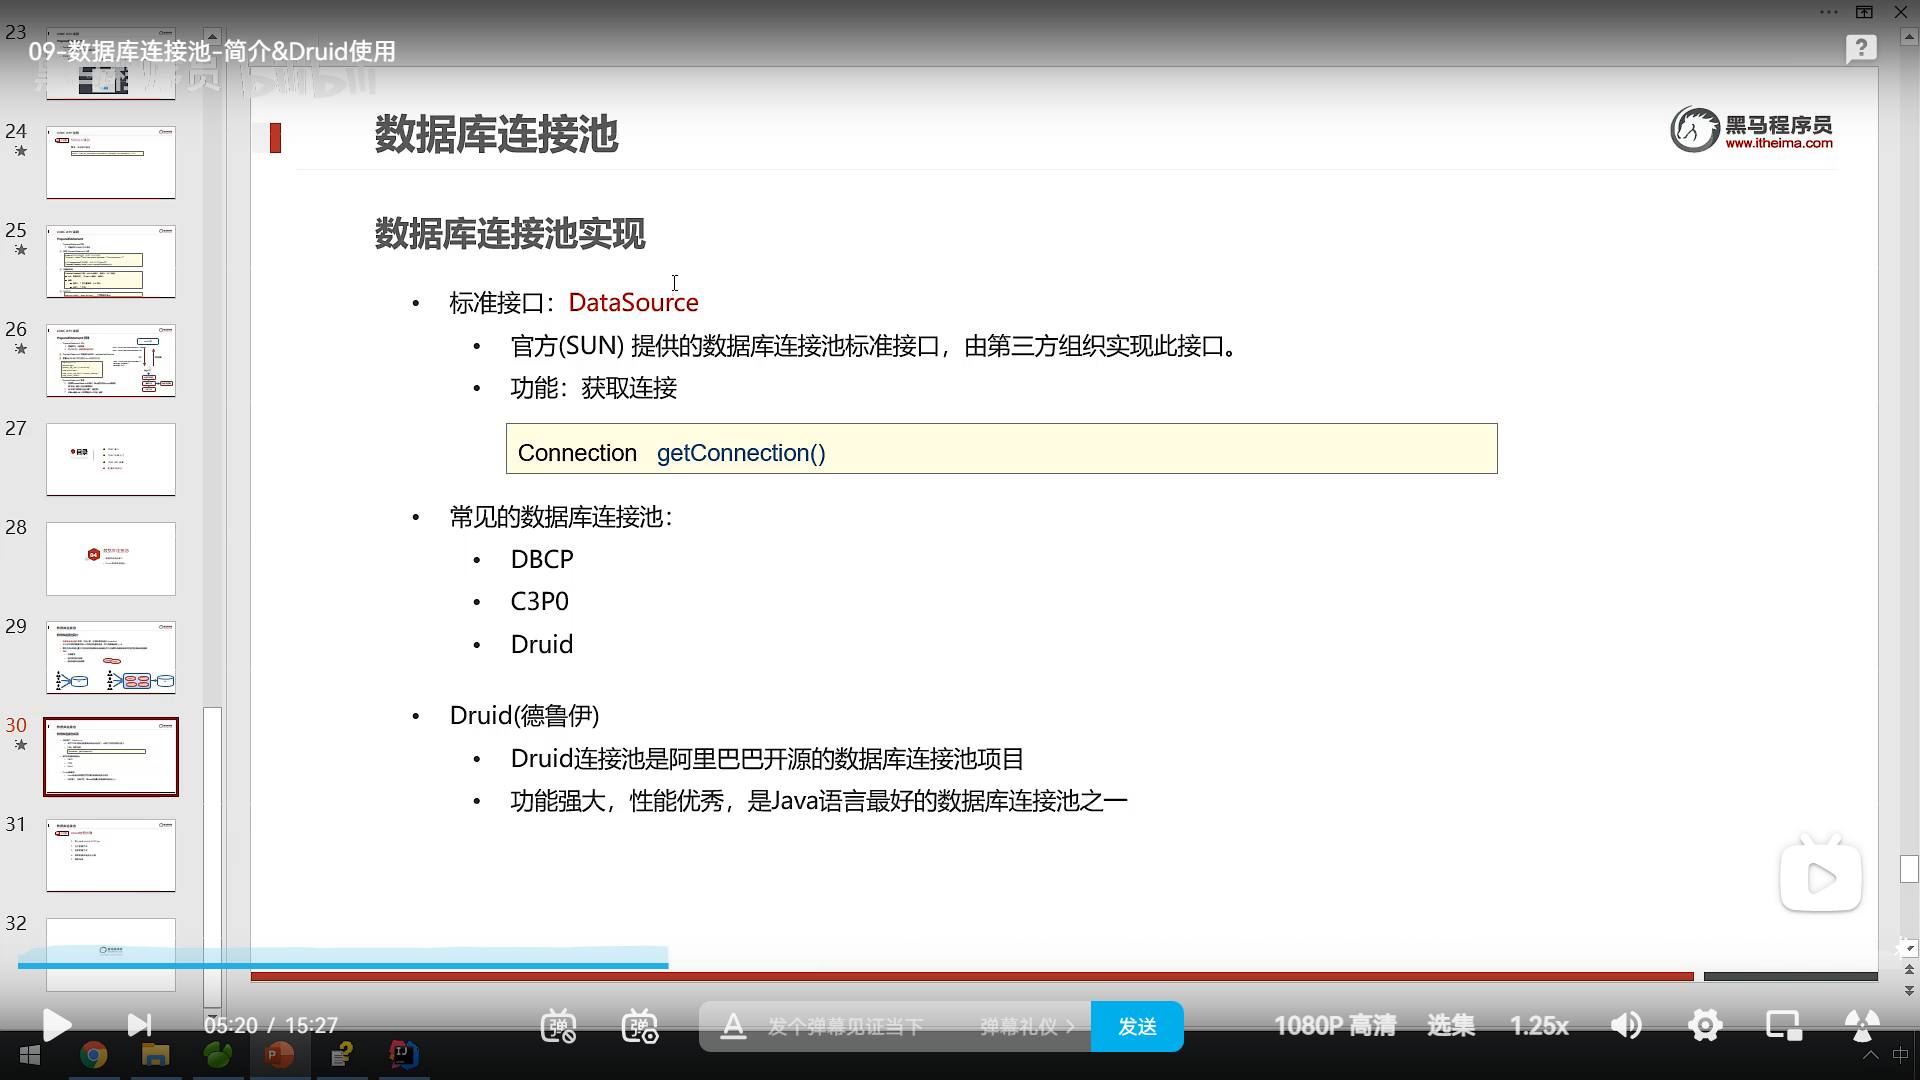Open the danmaku etiquette link
Viewport: 1920px width, 1080px height.
point(1026,1027)
